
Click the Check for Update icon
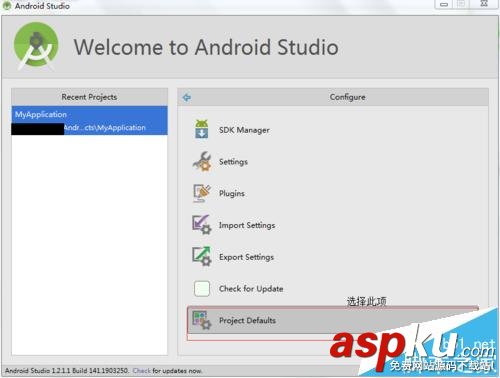[x=202, y=288]
